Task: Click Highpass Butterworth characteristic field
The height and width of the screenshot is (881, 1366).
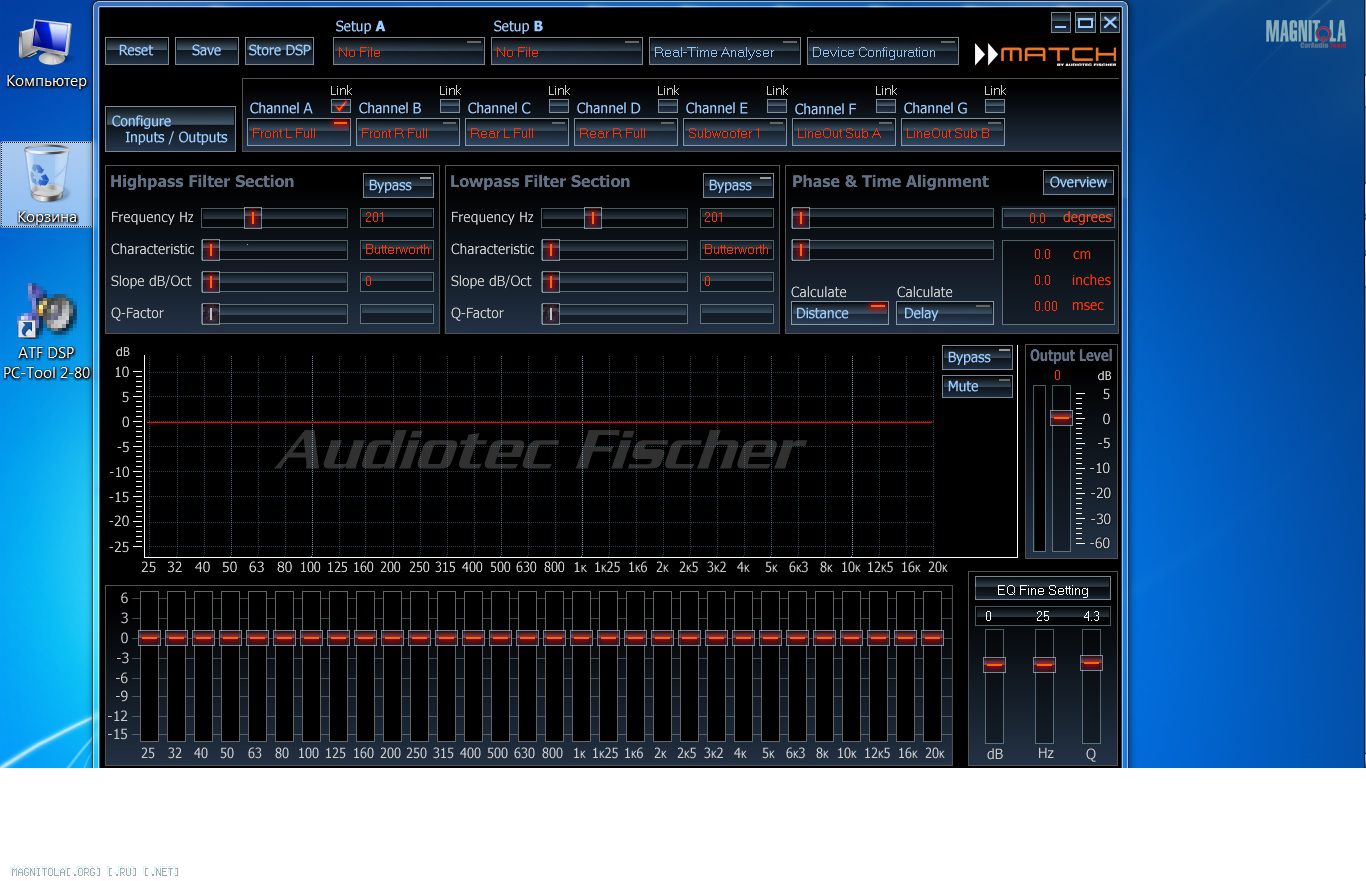Action: coord(397,249)
